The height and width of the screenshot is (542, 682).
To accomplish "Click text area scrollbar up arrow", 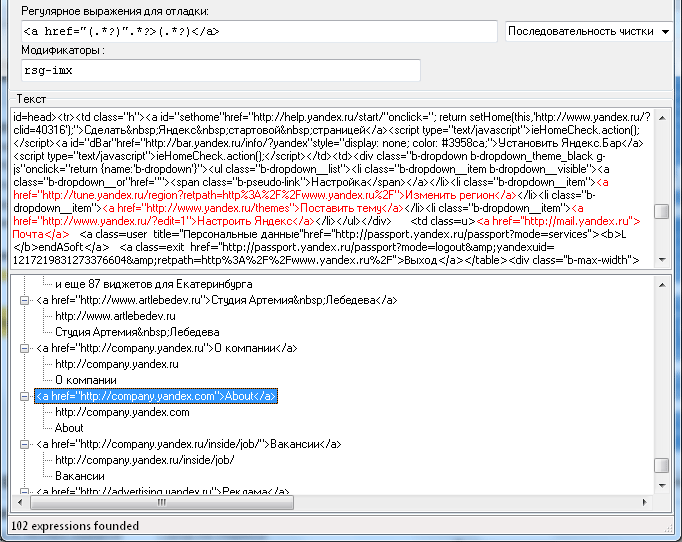I will click(662, 118).
